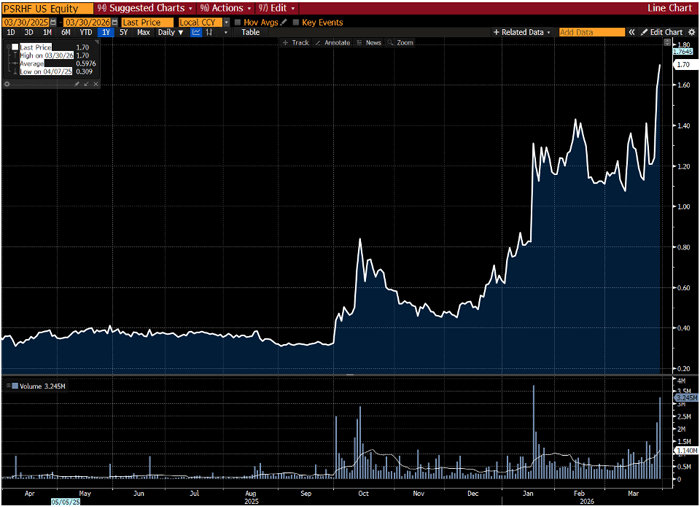Click the Add Data input field
700x507 pixels.
tap(591, 32)
